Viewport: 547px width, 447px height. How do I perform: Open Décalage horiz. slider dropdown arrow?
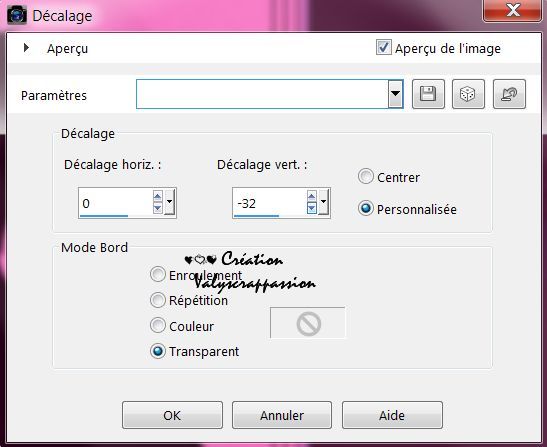(x=170, y=202)
